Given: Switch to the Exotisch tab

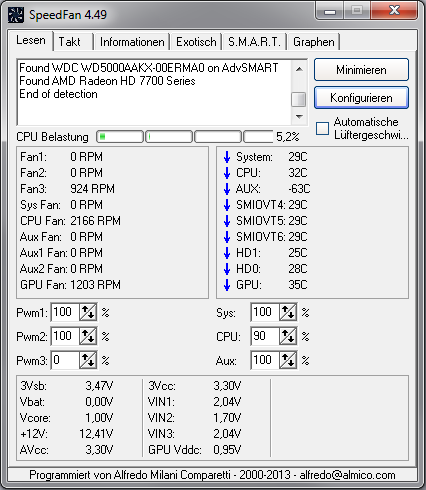Looking at the screenshot, I should [196, 42].
